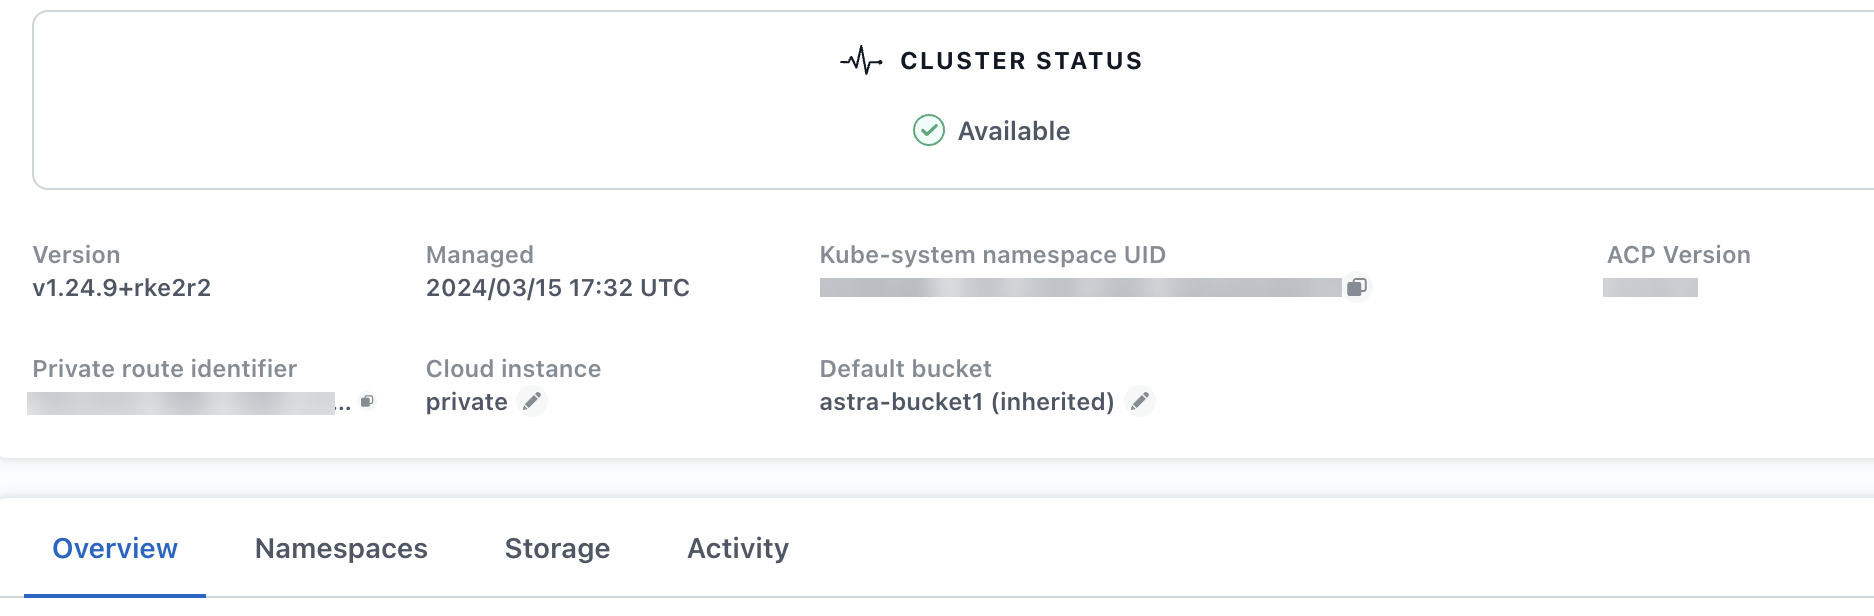Show the Activity tab
1874x616 pixels.
(738, 548)
